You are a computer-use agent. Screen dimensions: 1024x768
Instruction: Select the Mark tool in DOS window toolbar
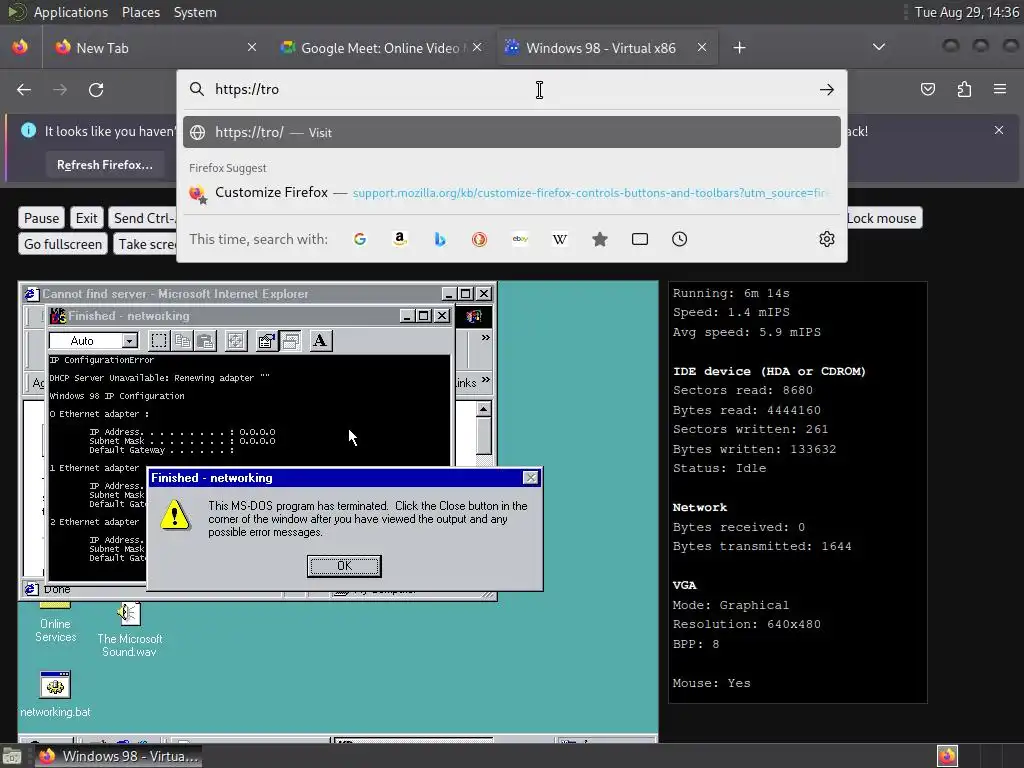(x=159, y=340)
